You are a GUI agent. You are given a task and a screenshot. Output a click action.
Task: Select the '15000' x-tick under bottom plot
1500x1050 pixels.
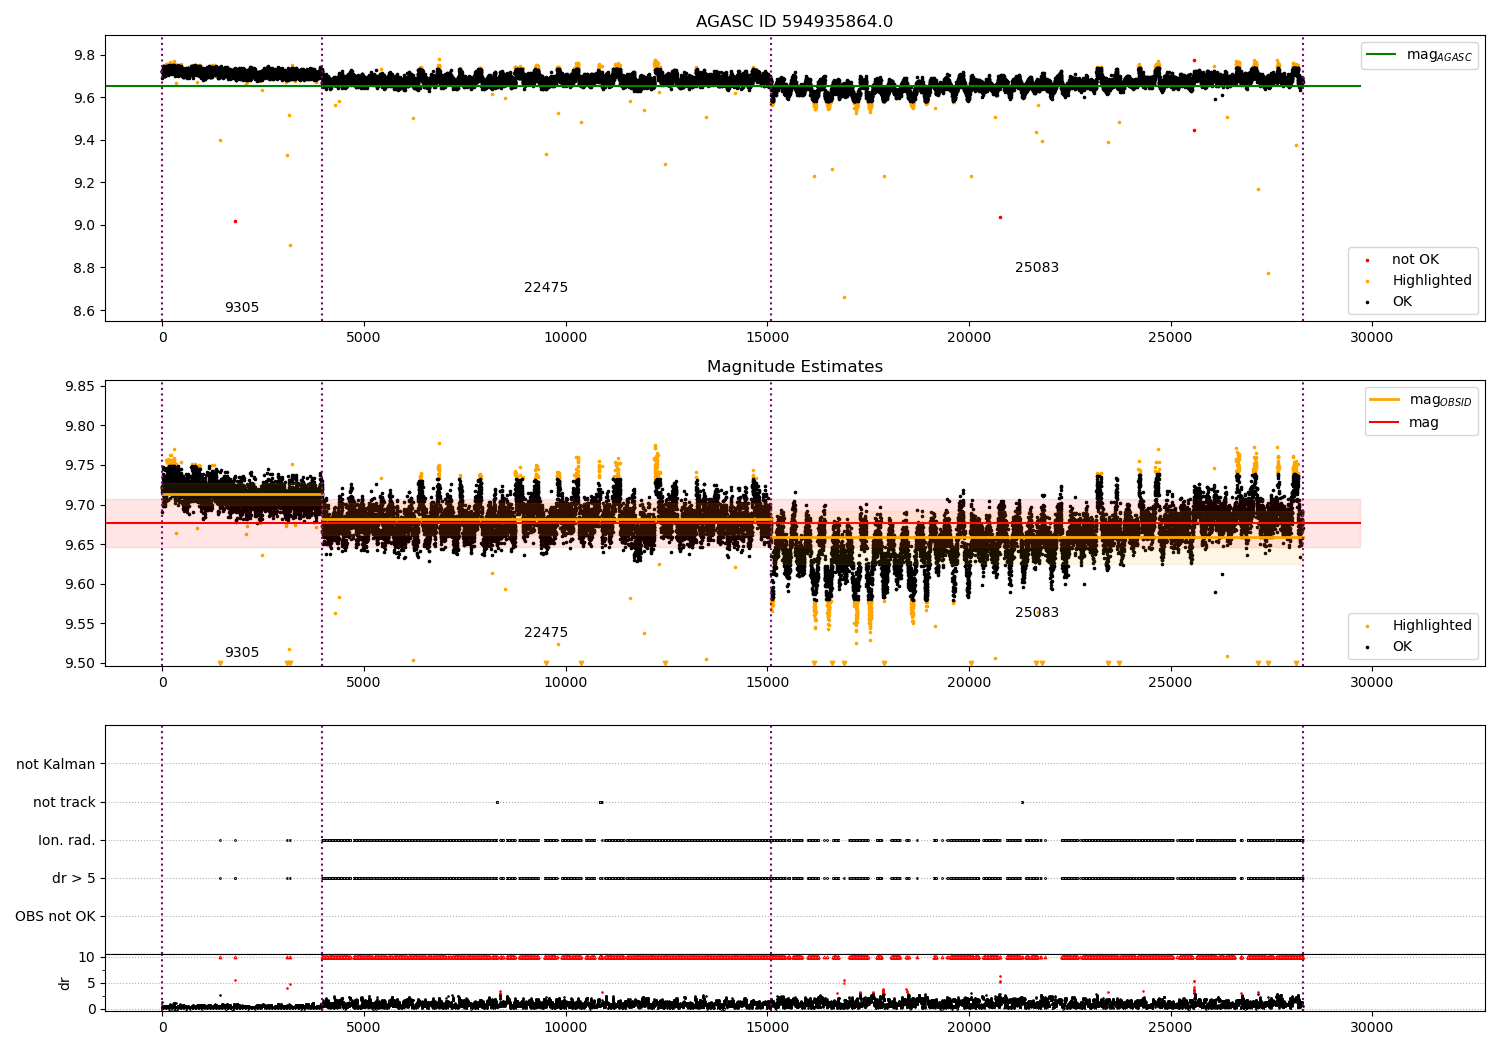tap(767, 1028)
